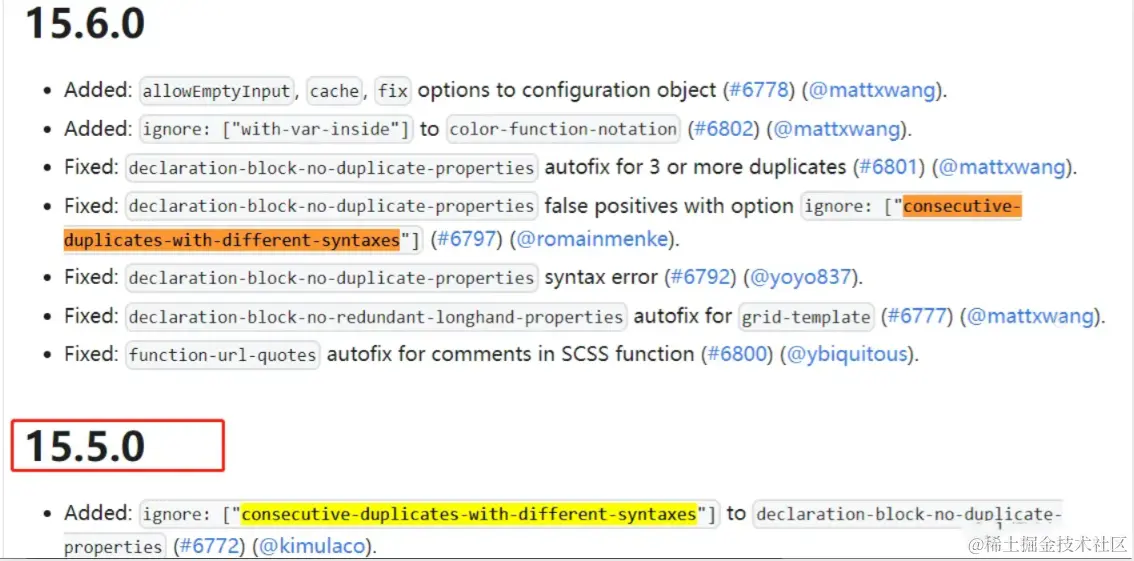This screenshot has height=561, width=1134.
Task: Click the color-function-notation rule name
Action: [x=563, y=129]
